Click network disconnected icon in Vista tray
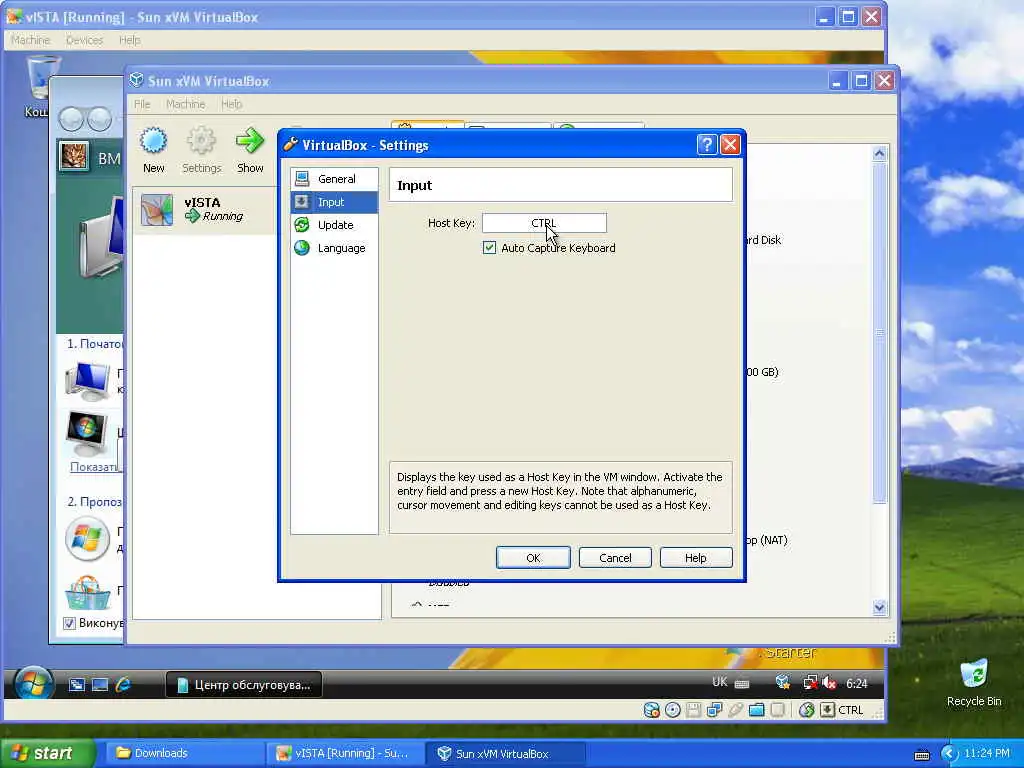The height and width of the screenshot is (768, 1024). (x=810, y=683)
